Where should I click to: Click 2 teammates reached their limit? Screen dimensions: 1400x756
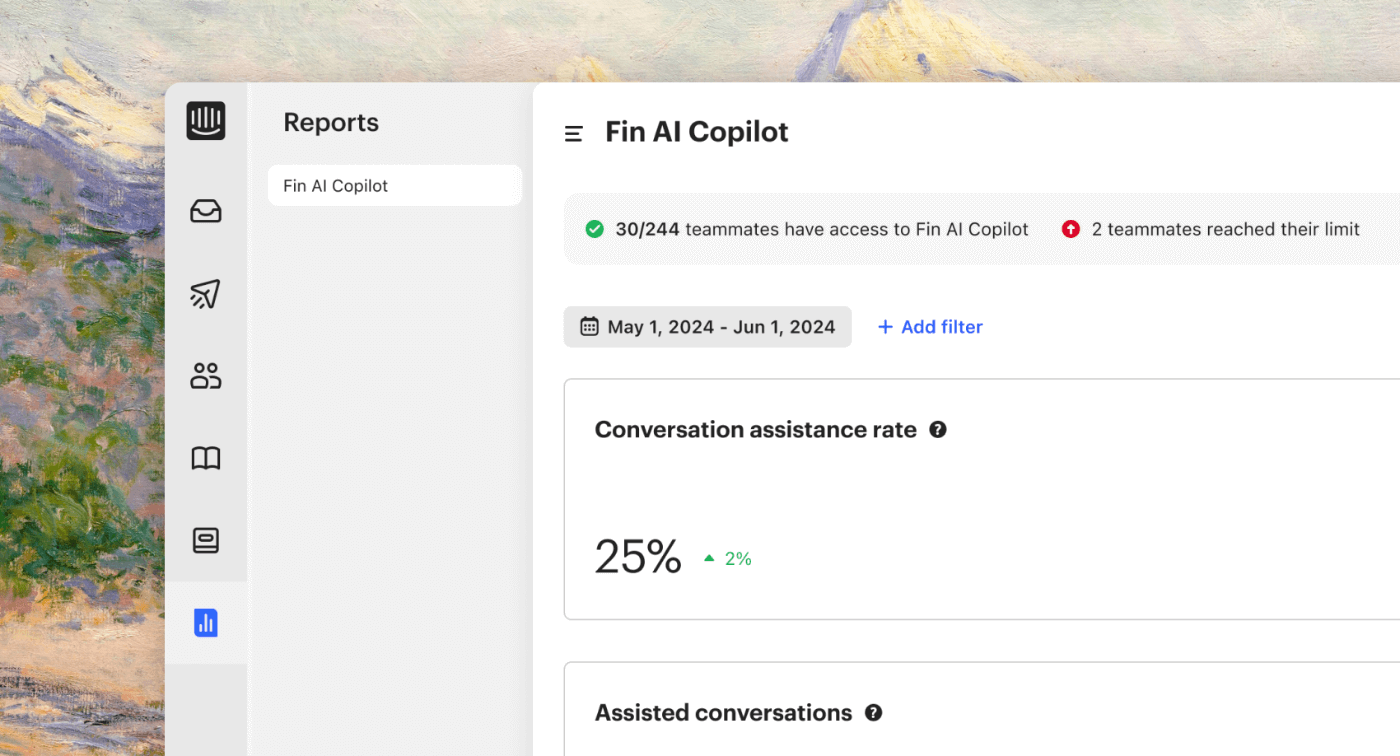(x=1225, y=229)
